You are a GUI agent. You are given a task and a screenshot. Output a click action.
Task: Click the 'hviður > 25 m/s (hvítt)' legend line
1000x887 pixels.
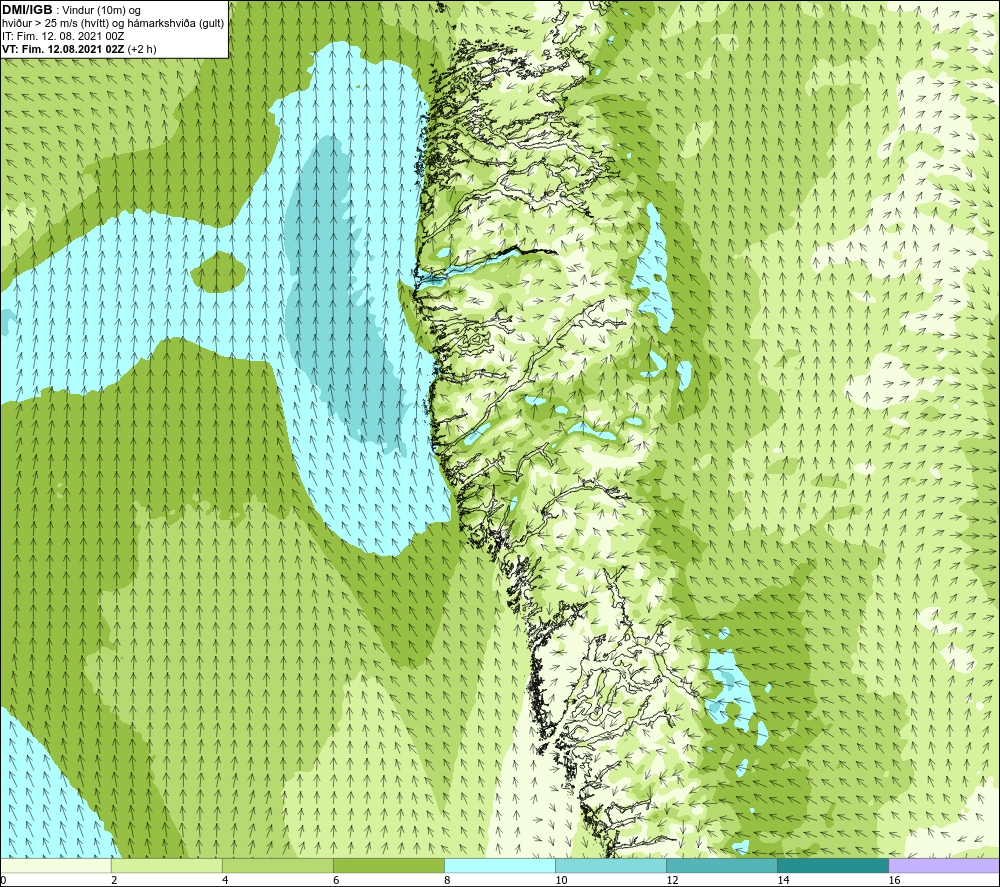(113, 23)
